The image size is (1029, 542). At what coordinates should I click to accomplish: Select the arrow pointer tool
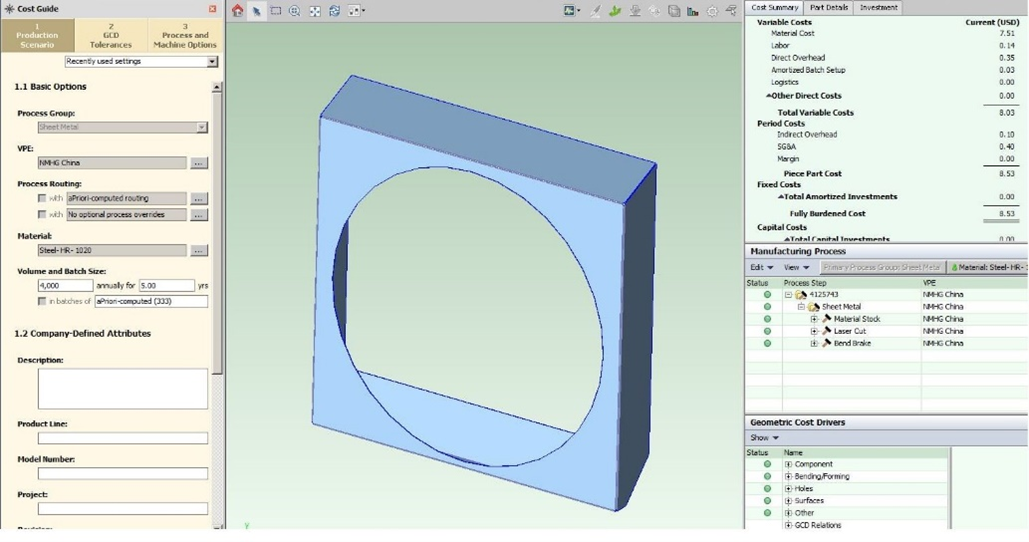click(256, 11)
